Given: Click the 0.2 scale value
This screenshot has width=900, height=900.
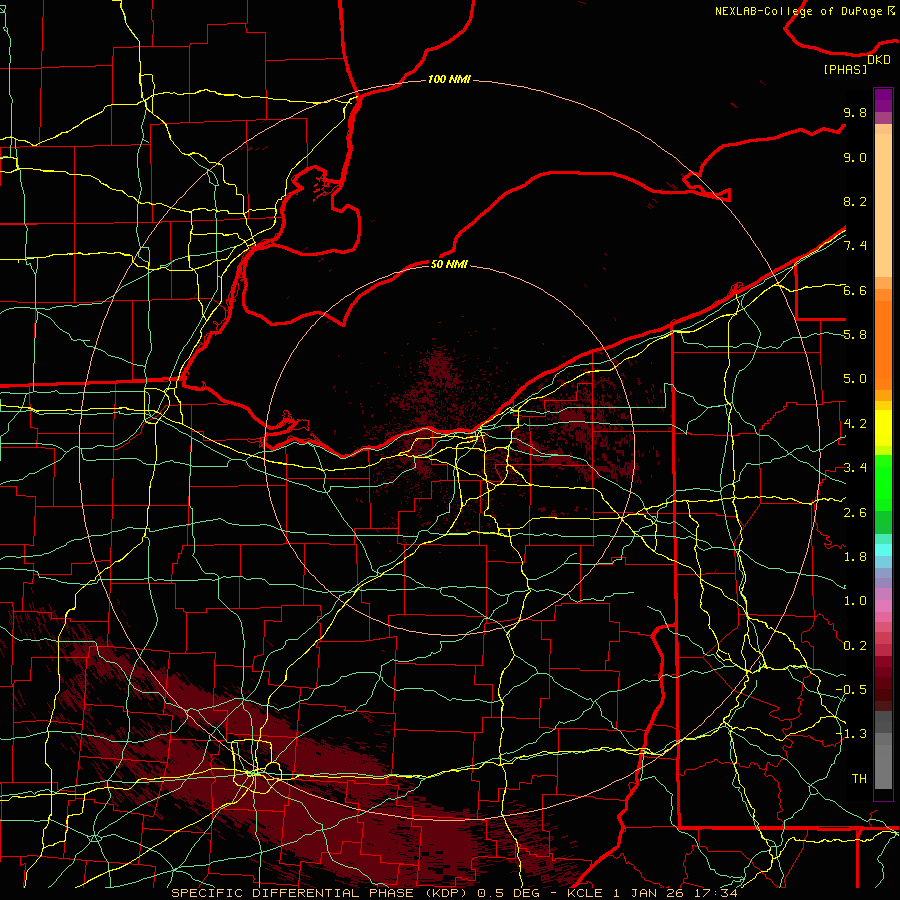Looking at the screenshot, I should (x=855, y=646).
